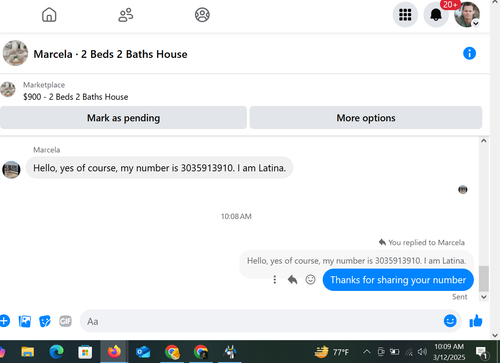
Task: Click the small seen-by avatar indicator
Action: pyautogui.click(x=463, y=190)
